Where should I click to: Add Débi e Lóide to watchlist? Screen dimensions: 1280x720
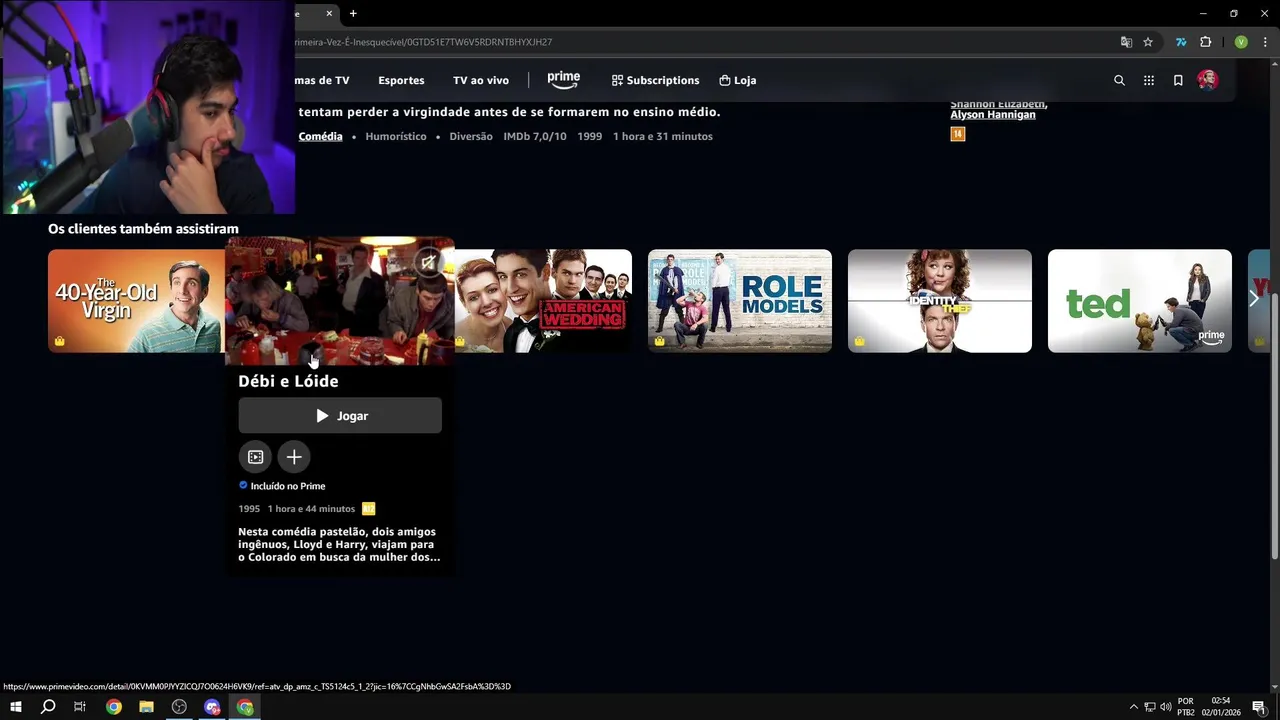294,457
